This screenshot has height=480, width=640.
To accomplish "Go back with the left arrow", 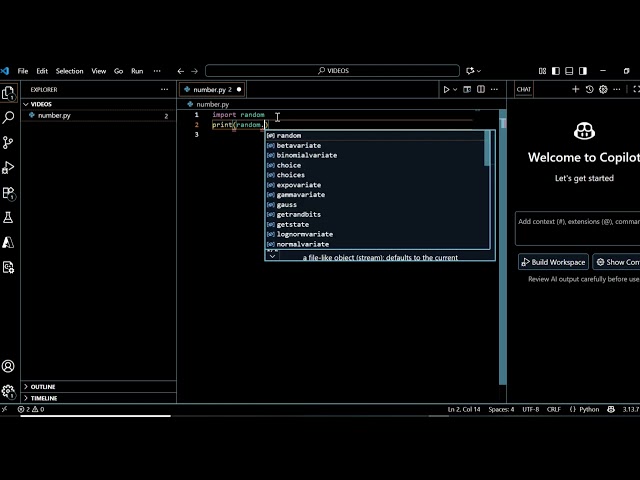I will pyautogui.click(x=180, y=71).
